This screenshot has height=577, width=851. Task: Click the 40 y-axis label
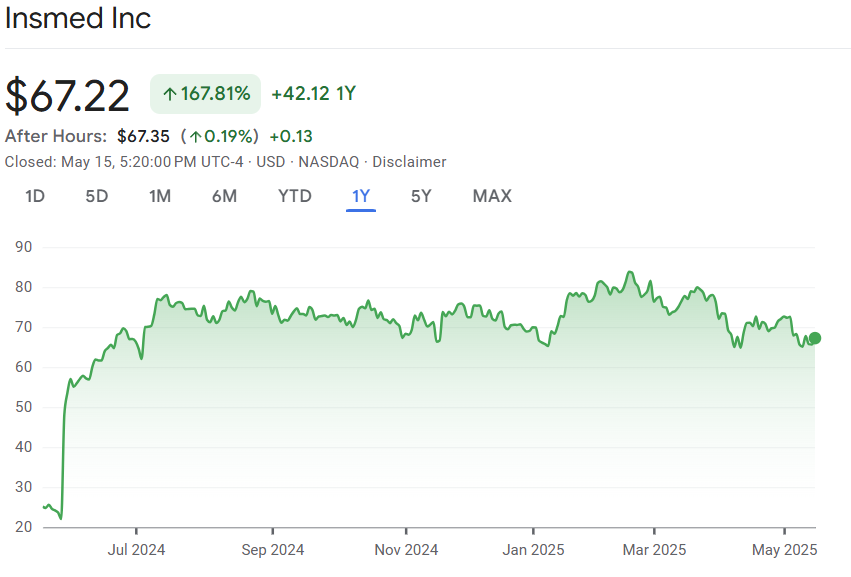pyautogui.click(x=24, y=447)
